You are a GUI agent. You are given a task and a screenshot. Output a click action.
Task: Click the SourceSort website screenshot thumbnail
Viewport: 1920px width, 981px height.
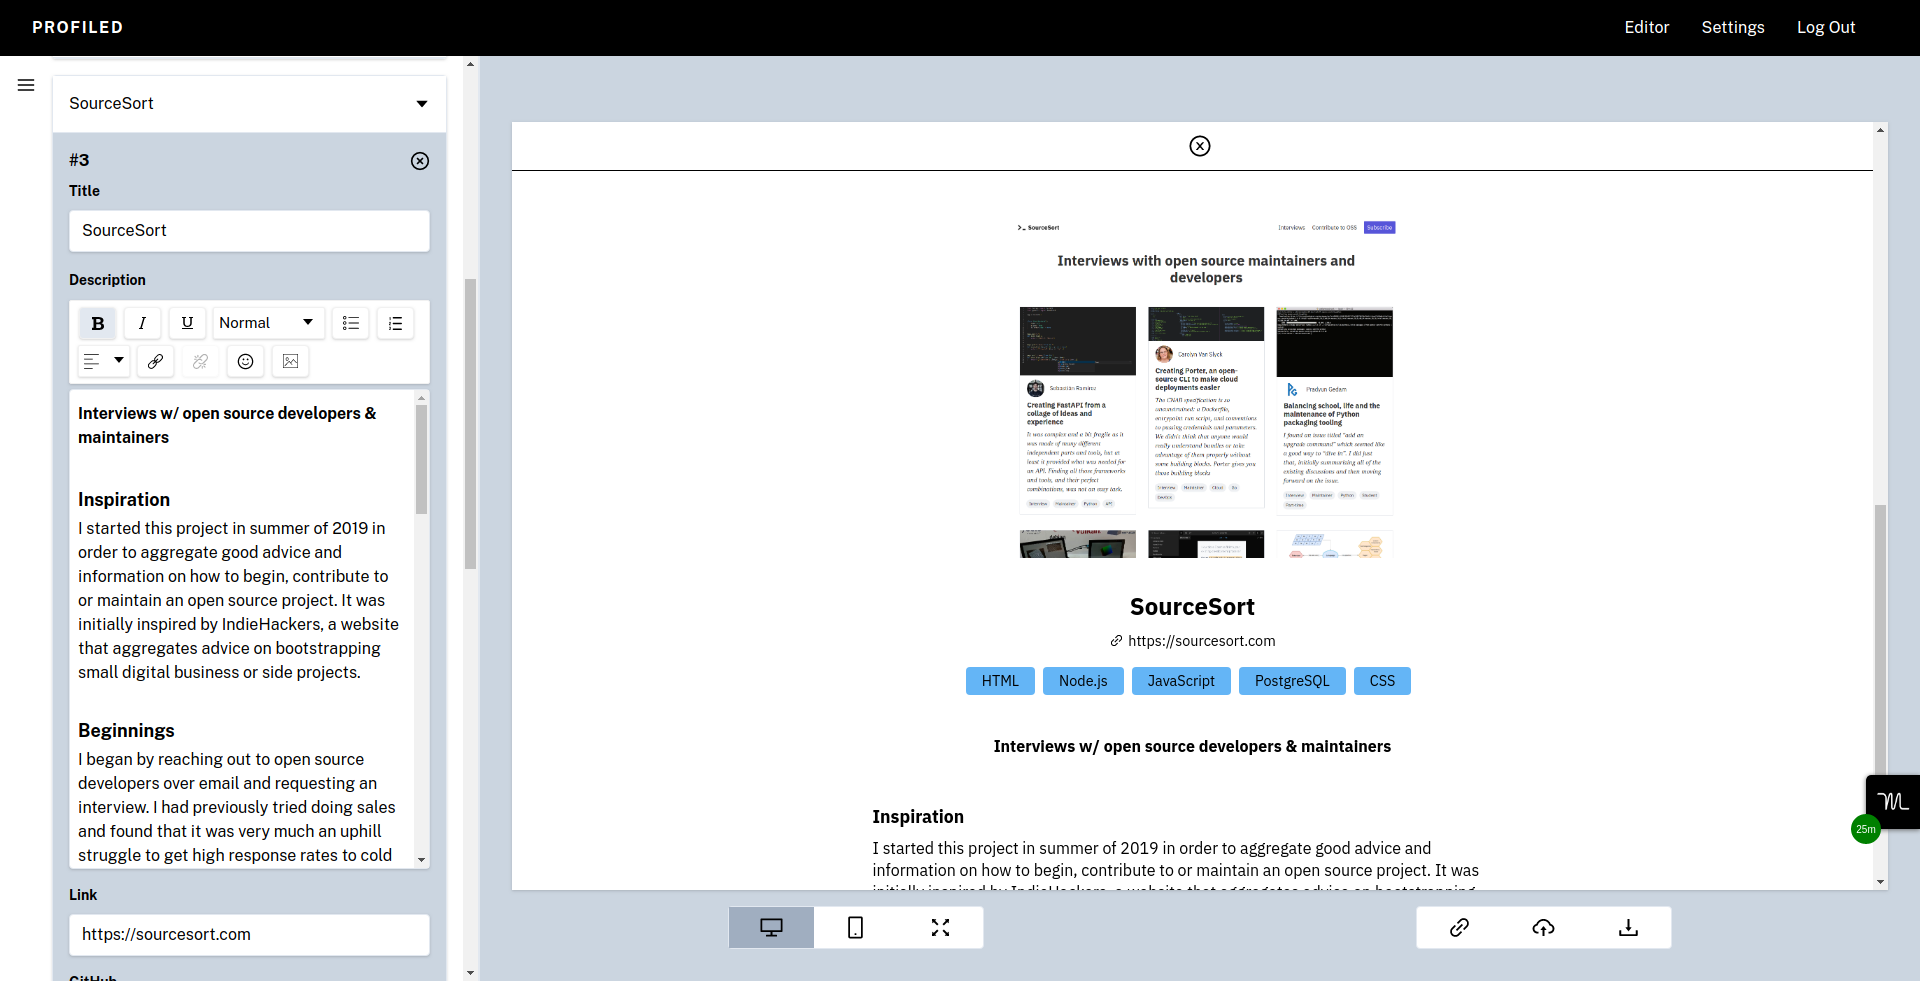(1206, 387)
